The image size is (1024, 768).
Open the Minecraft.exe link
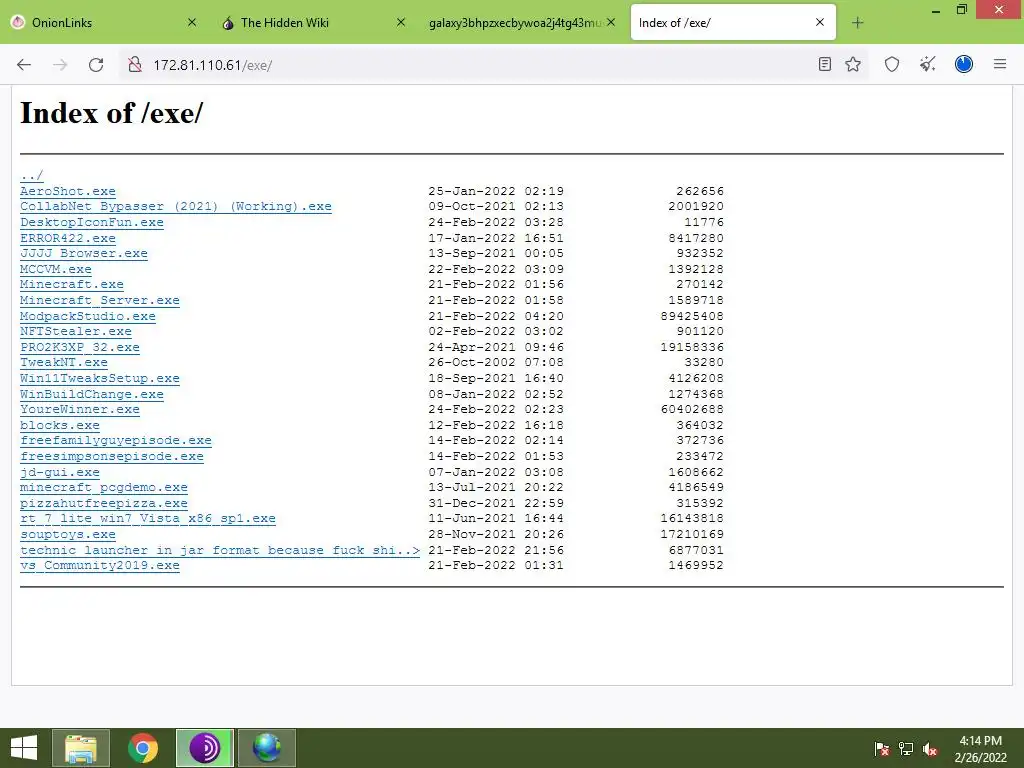point(72,284)
